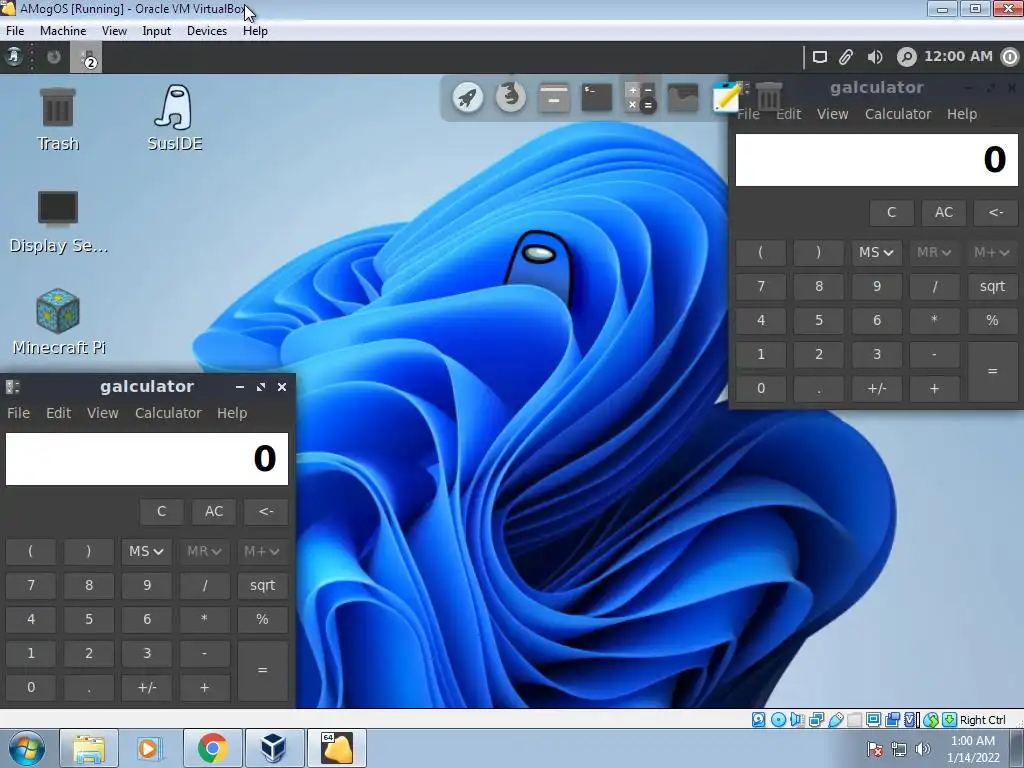Click the Windows tray volume icon
1024x768 pixels.
pyautogui.click(x=923, y=749)
